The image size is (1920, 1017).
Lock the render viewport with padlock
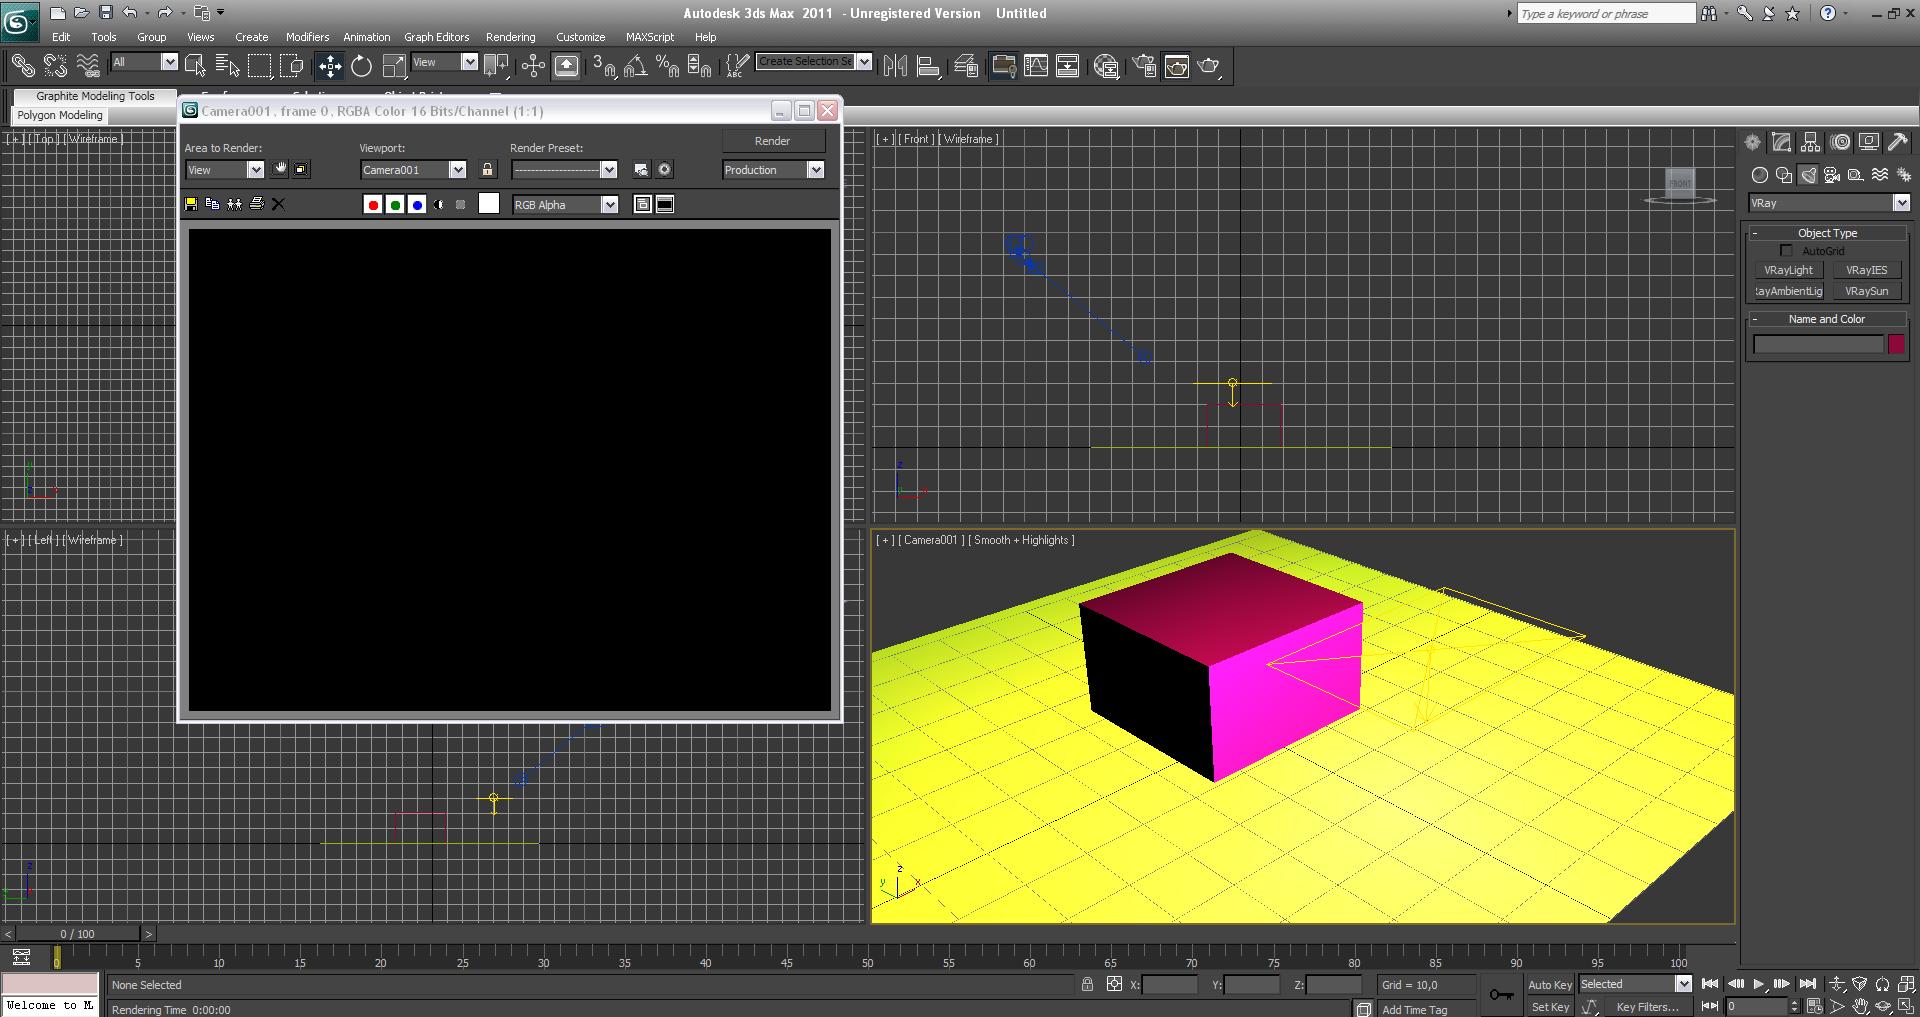coord(487,170)
